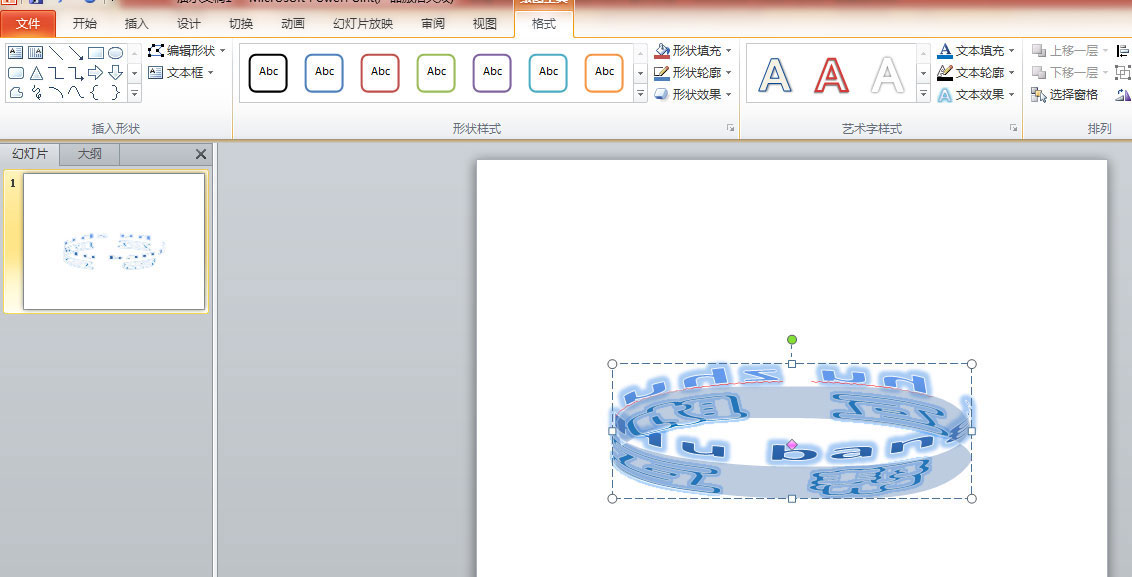Open the 形状填充 shape fill dropdown
The image size is (1132, 577).
click(x=694, y=50)
